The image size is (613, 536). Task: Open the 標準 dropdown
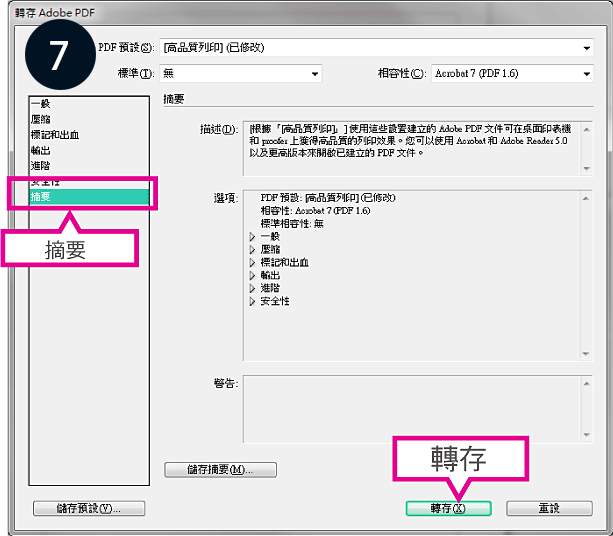click(240, 73)
